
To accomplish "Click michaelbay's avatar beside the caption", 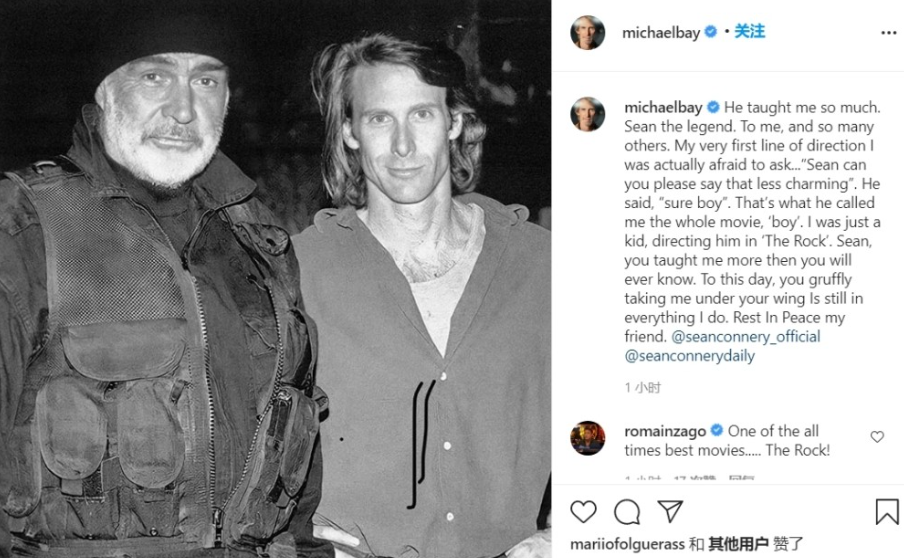I will click(x=587, y=114).
